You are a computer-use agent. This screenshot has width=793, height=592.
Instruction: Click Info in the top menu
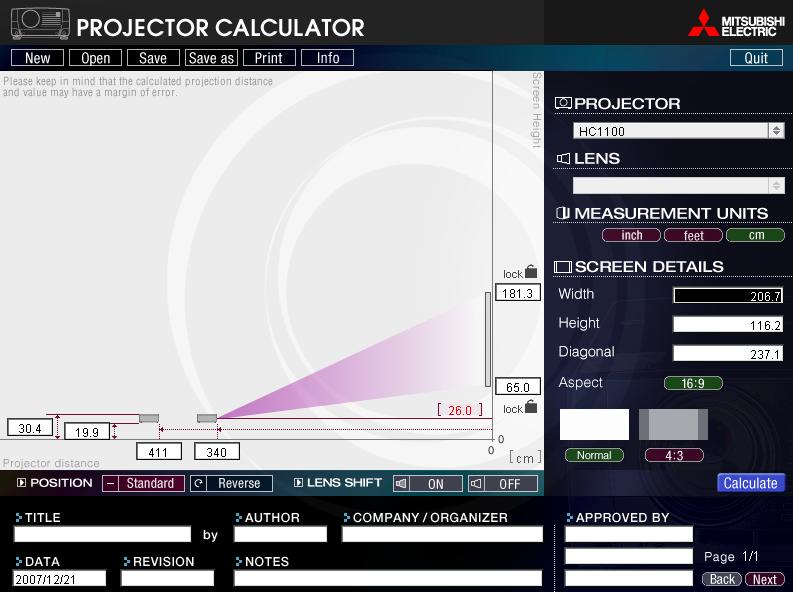(x=327, y=58)
